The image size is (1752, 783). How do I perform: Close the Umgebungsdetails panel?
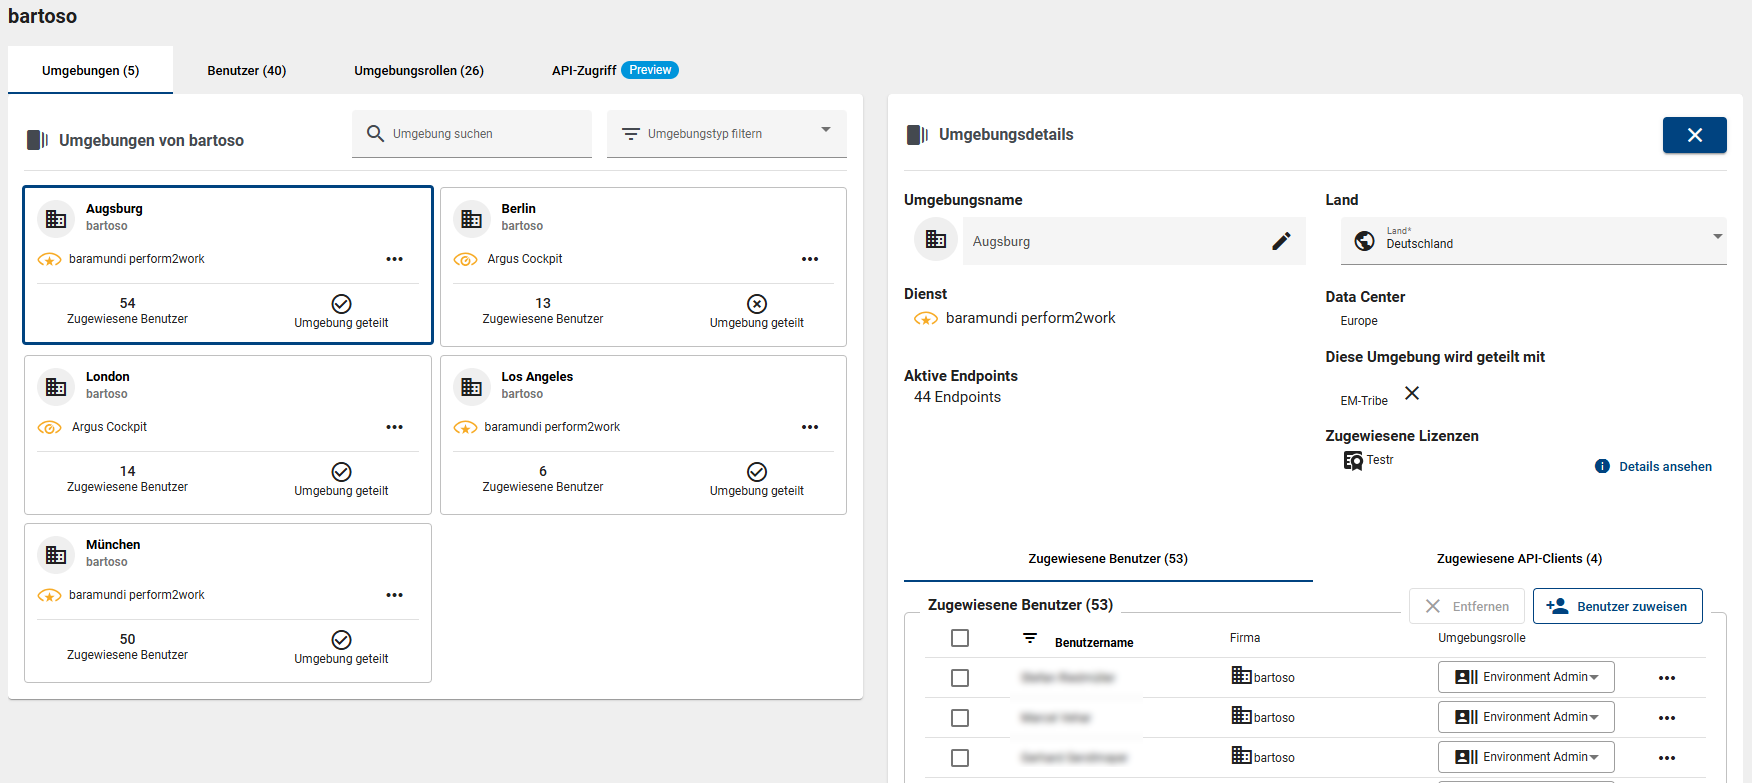(x=1694, y=135)
